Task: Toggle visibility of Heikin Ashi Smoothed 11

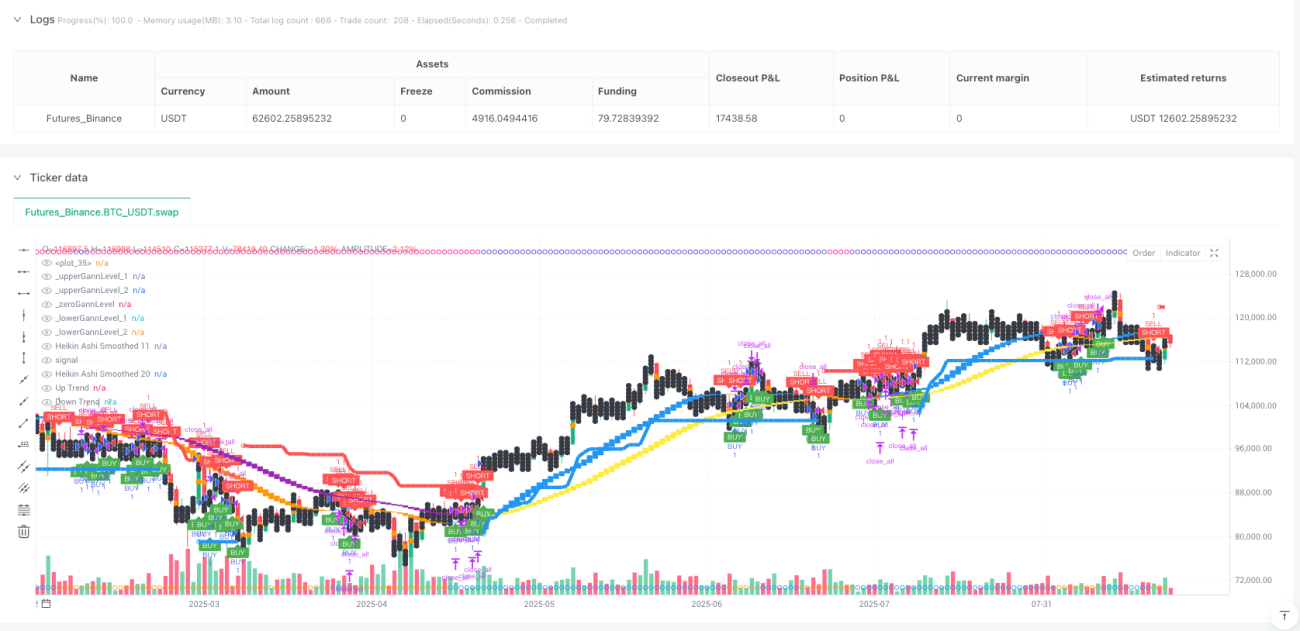Action: pos(46,346)
